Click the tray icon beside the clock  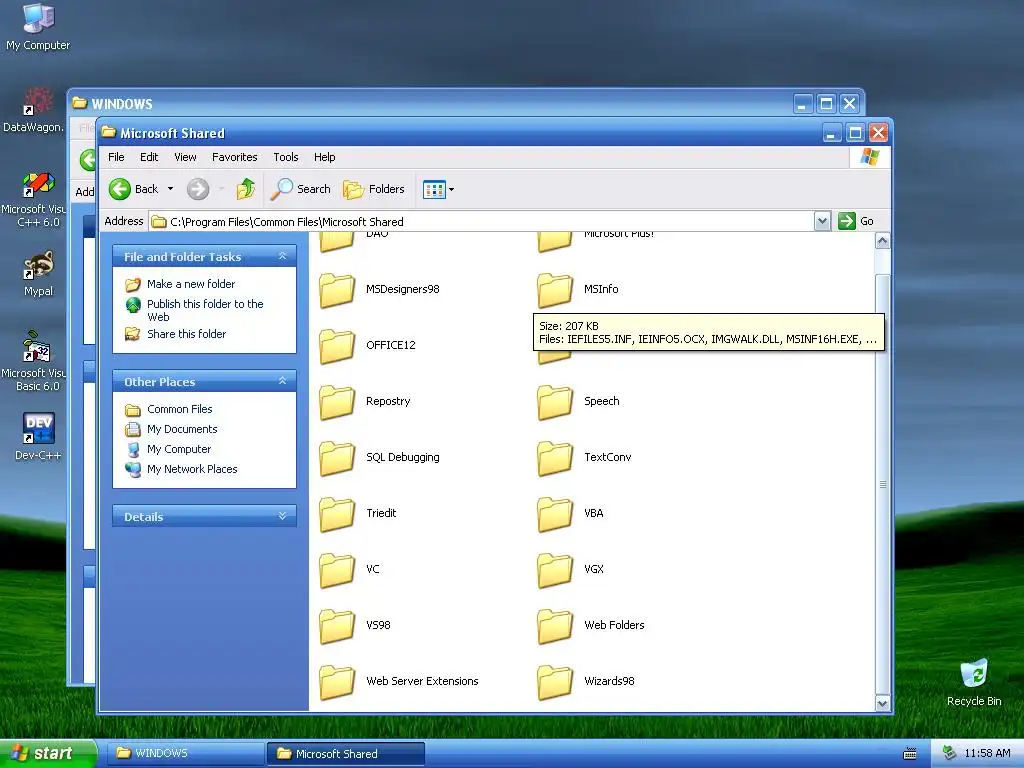[x=950, y=754]
